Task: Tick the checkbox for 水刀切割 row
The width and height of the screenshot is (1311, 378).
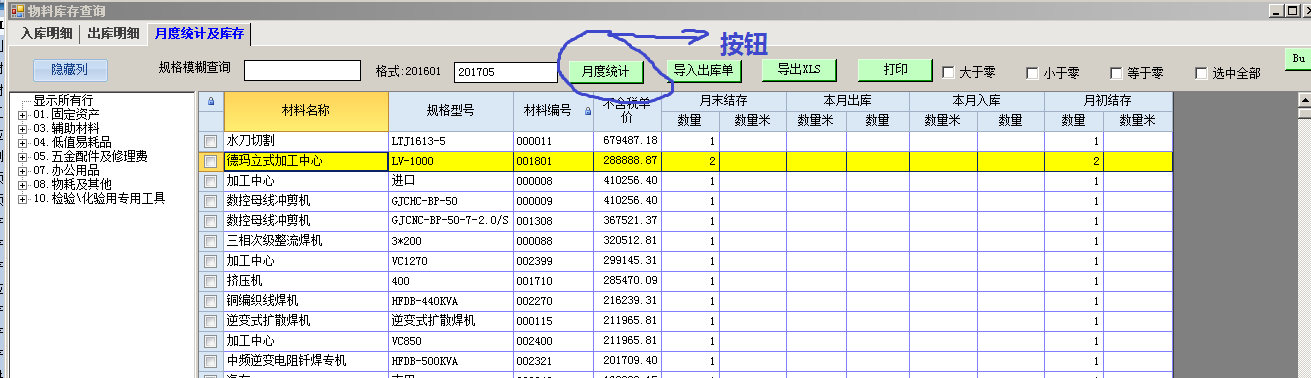Action: (x=211, y=141)
